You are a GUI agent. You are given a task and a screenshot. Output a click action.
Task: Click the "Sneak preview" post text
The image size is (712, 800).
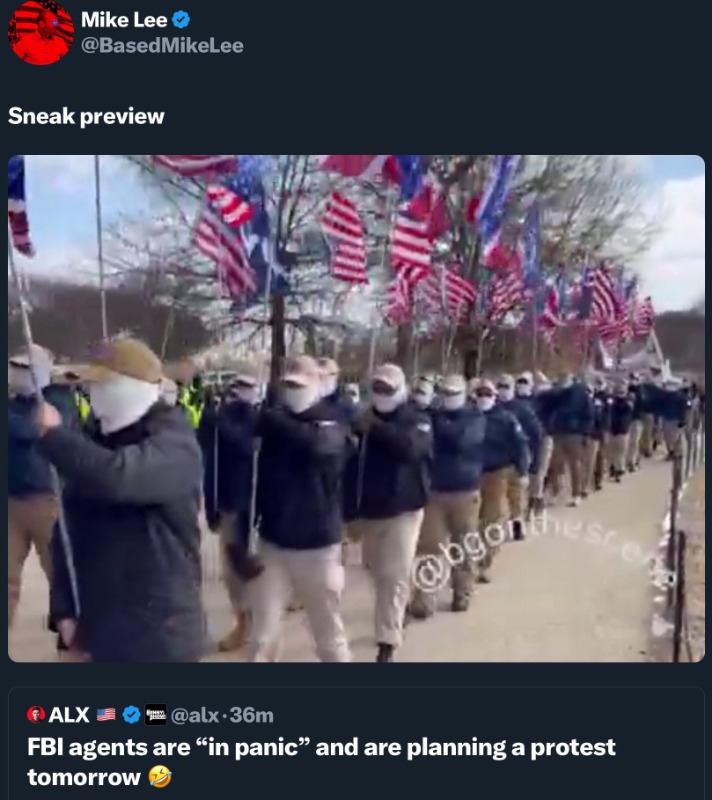coord(86,116)
